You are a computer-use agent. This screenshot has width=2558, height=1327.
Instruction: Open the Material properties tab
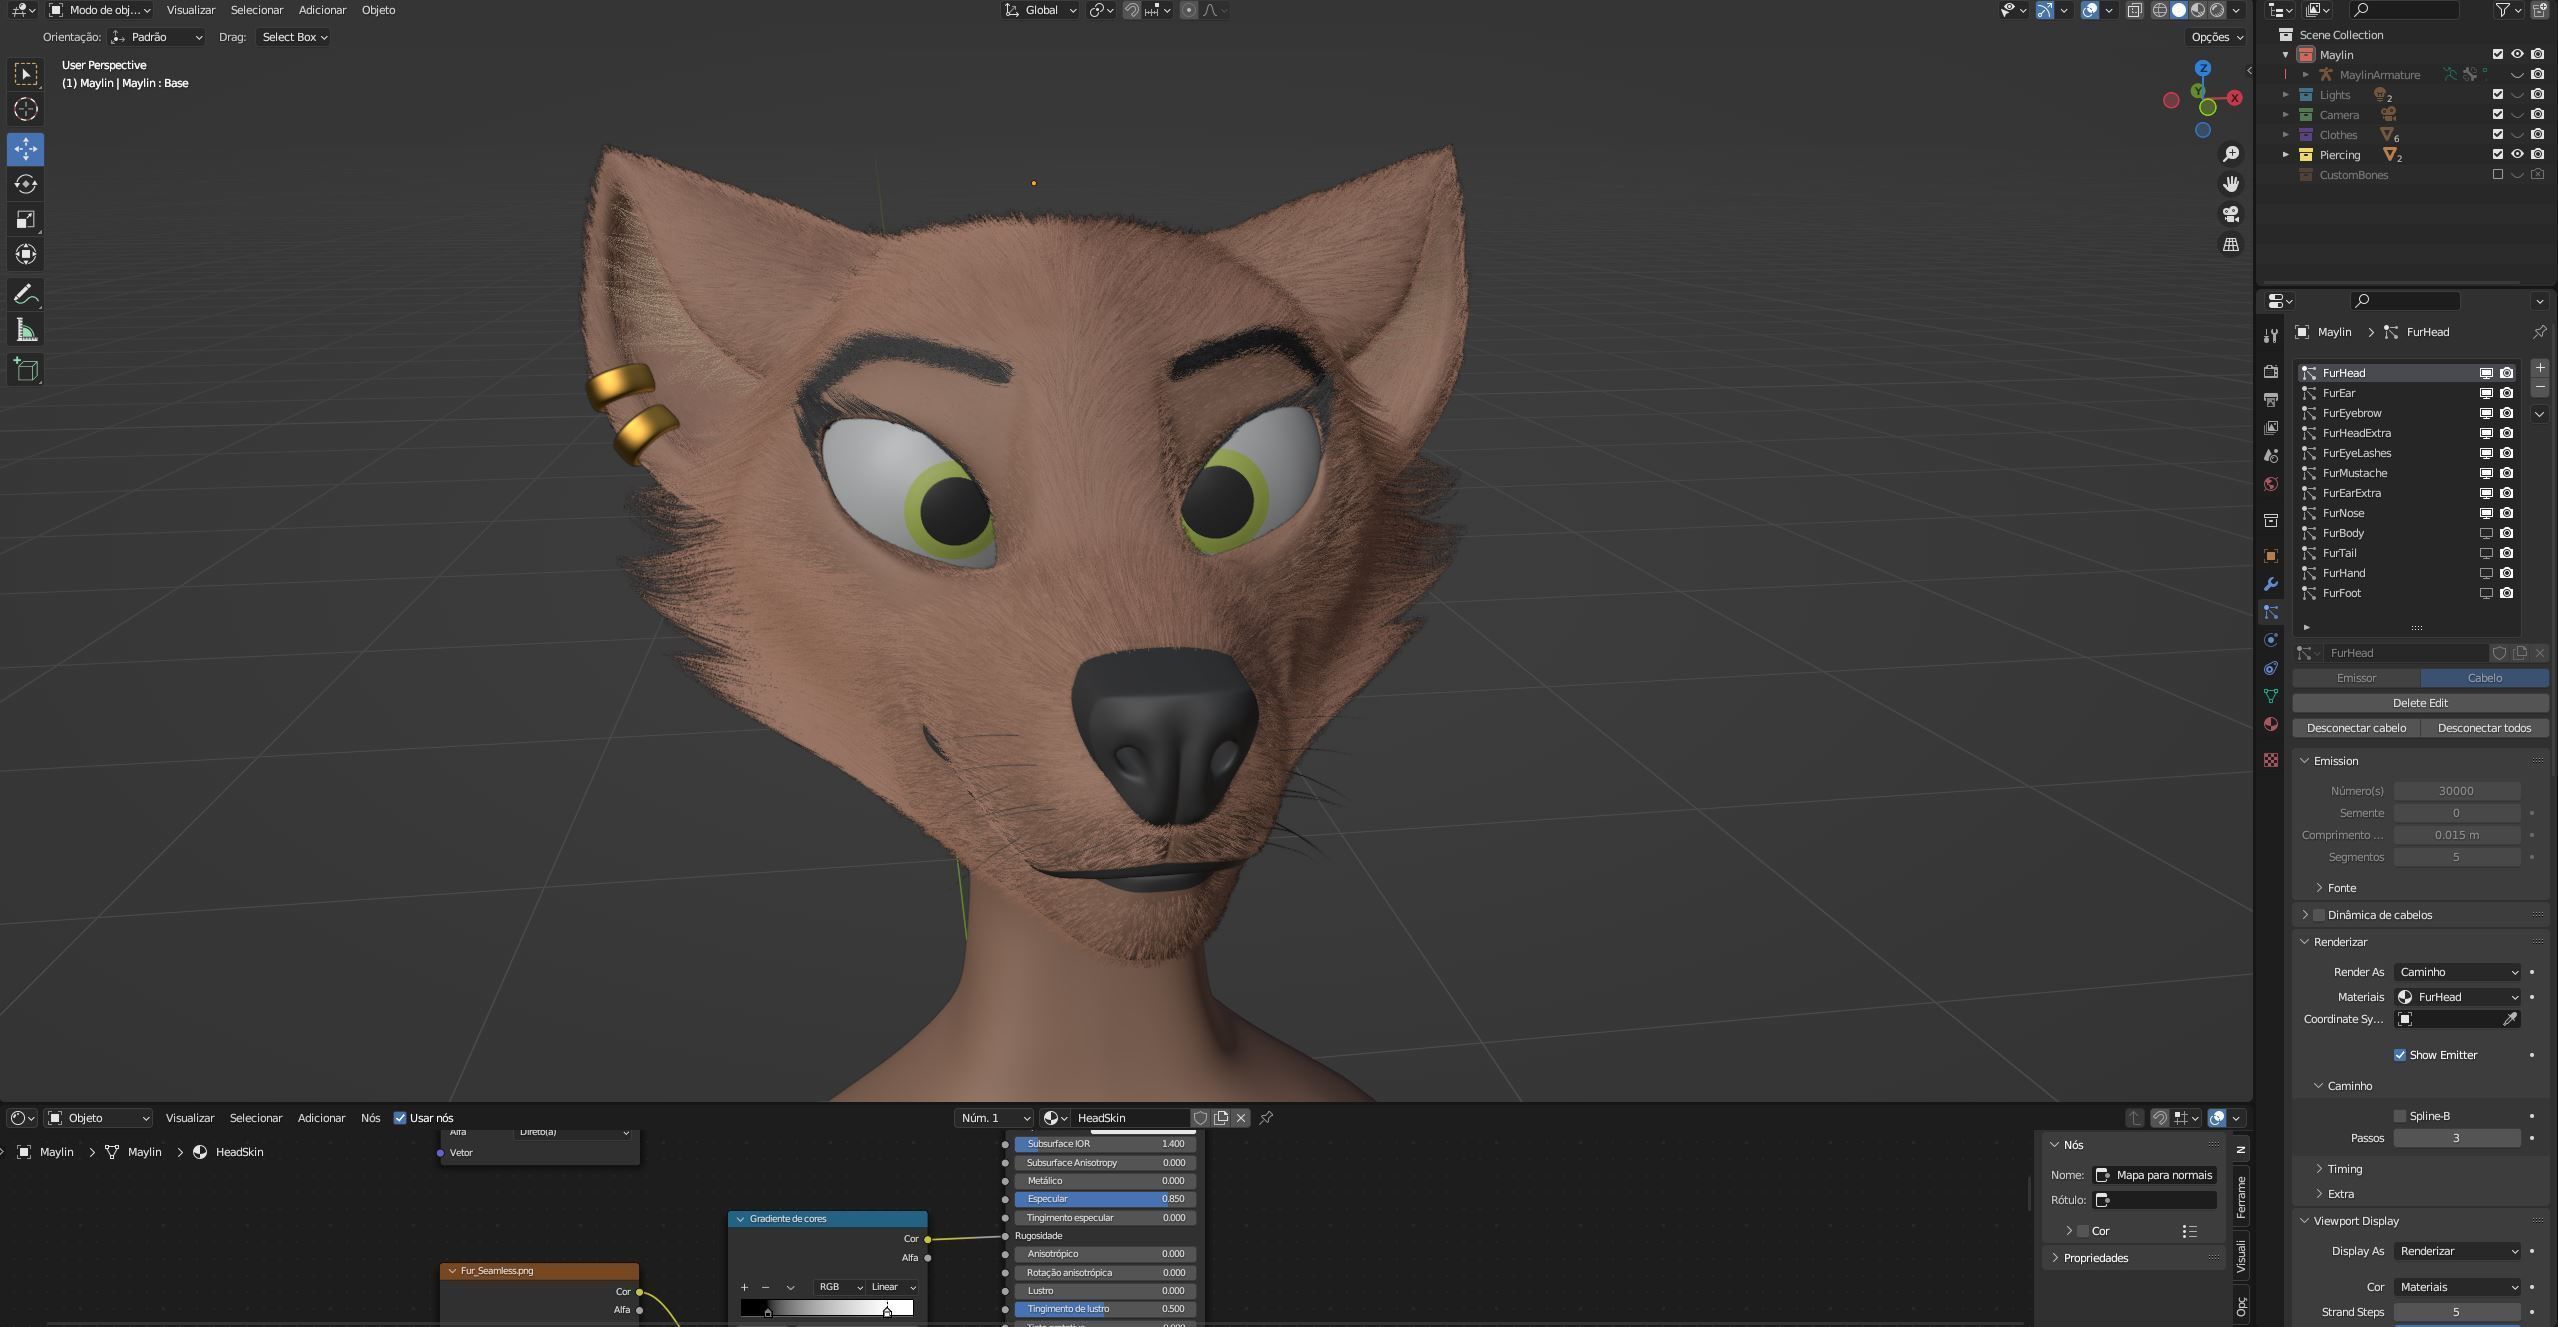2271,724
